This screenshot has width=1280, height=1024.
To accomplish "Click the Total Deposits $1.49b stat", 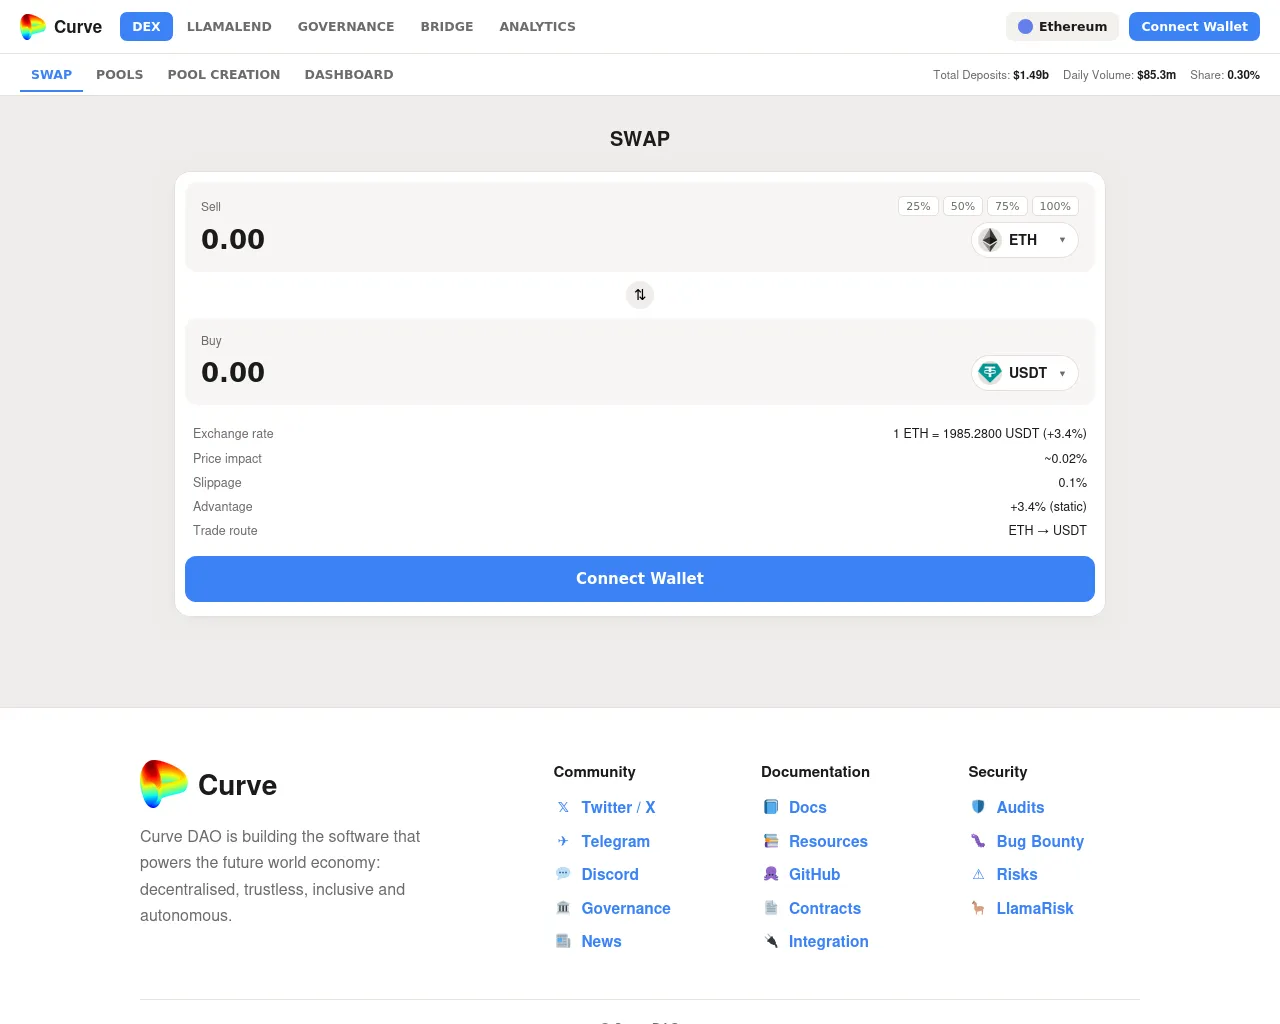I will (991, 75).
